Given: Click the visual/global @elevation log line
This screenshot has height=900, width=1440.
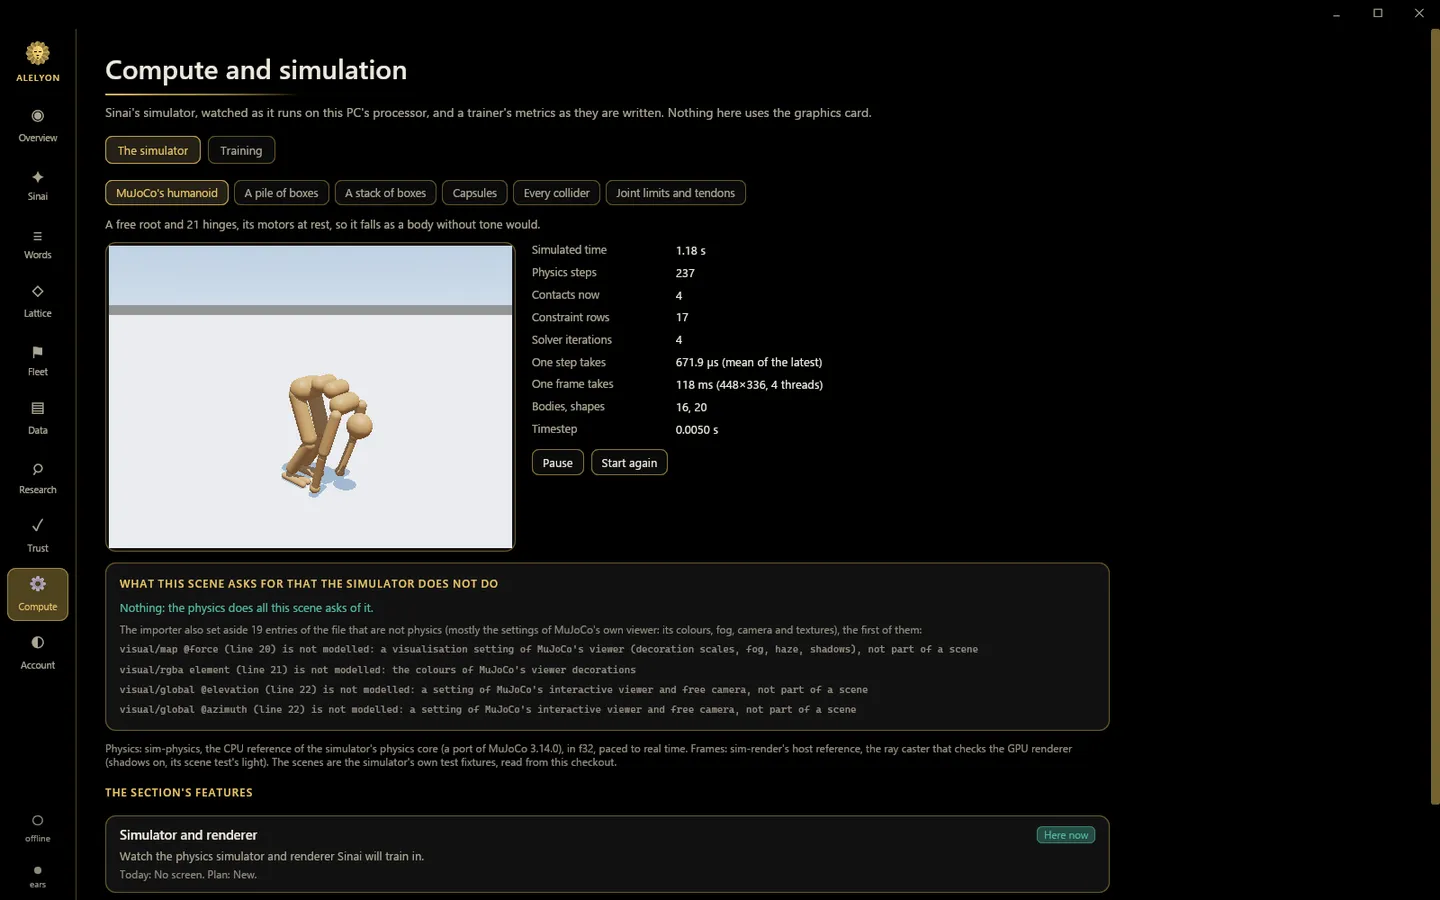Looking at the screenshot, I should pyautogui.click(x=494, y=690).
